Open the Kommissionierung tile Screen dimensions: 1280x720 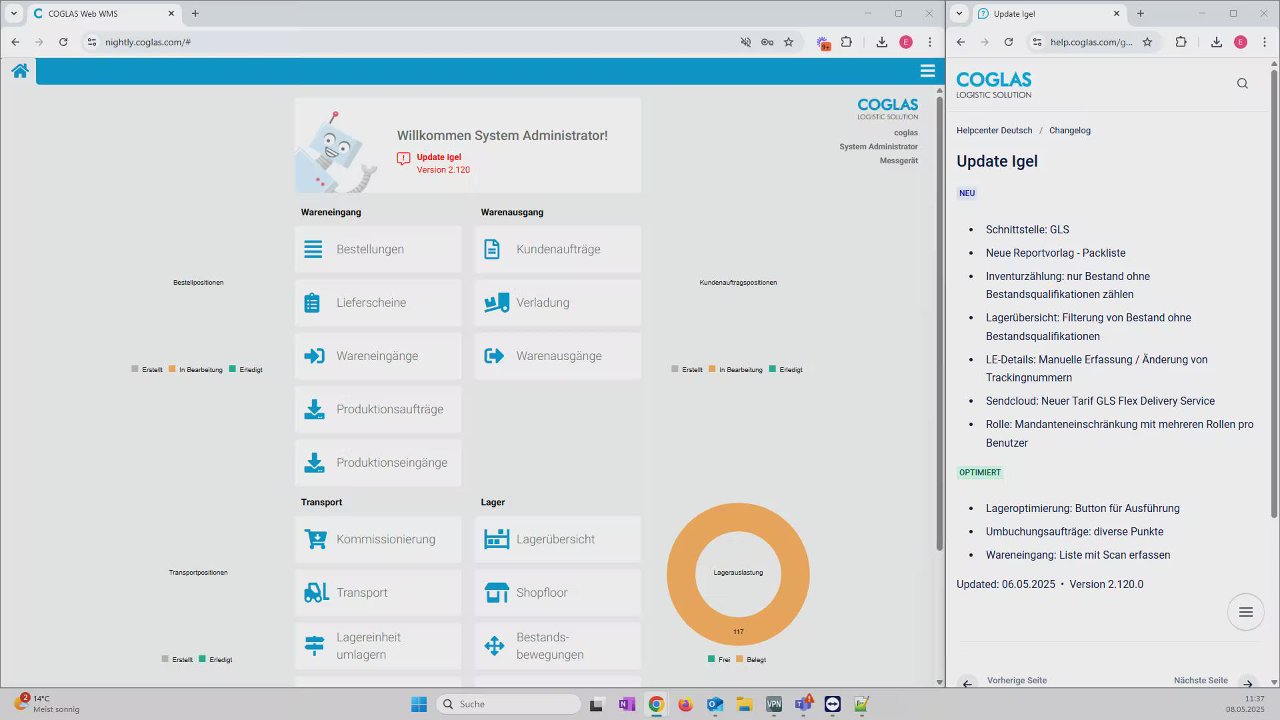point(378,539)
